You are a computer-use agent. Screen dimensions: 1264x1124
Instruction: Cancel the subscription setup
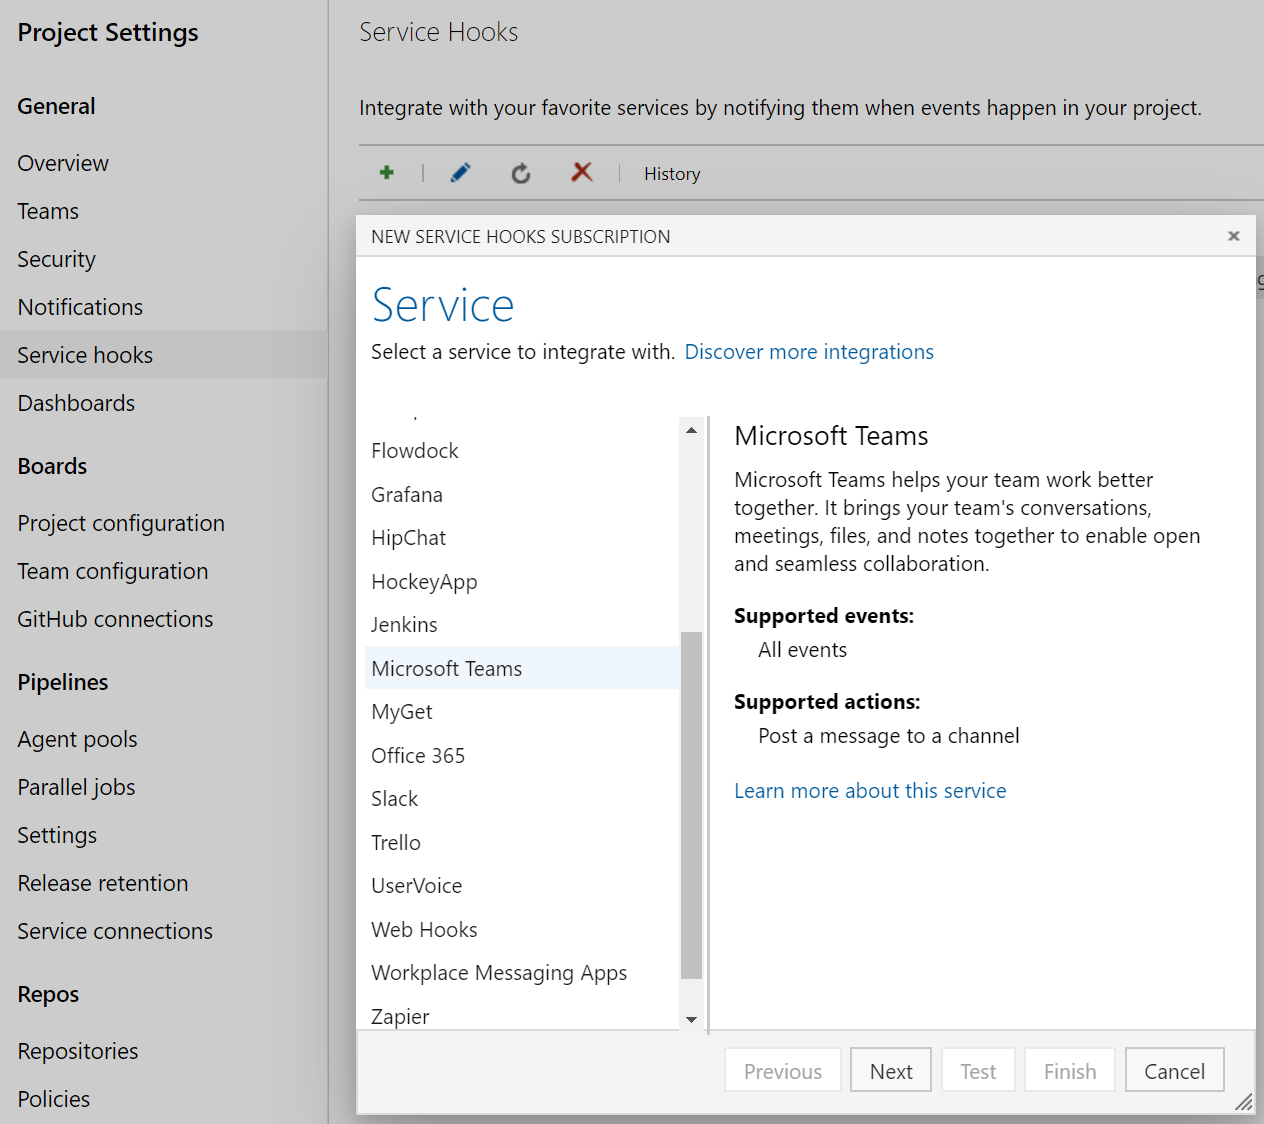[x=1174, y=1069]
